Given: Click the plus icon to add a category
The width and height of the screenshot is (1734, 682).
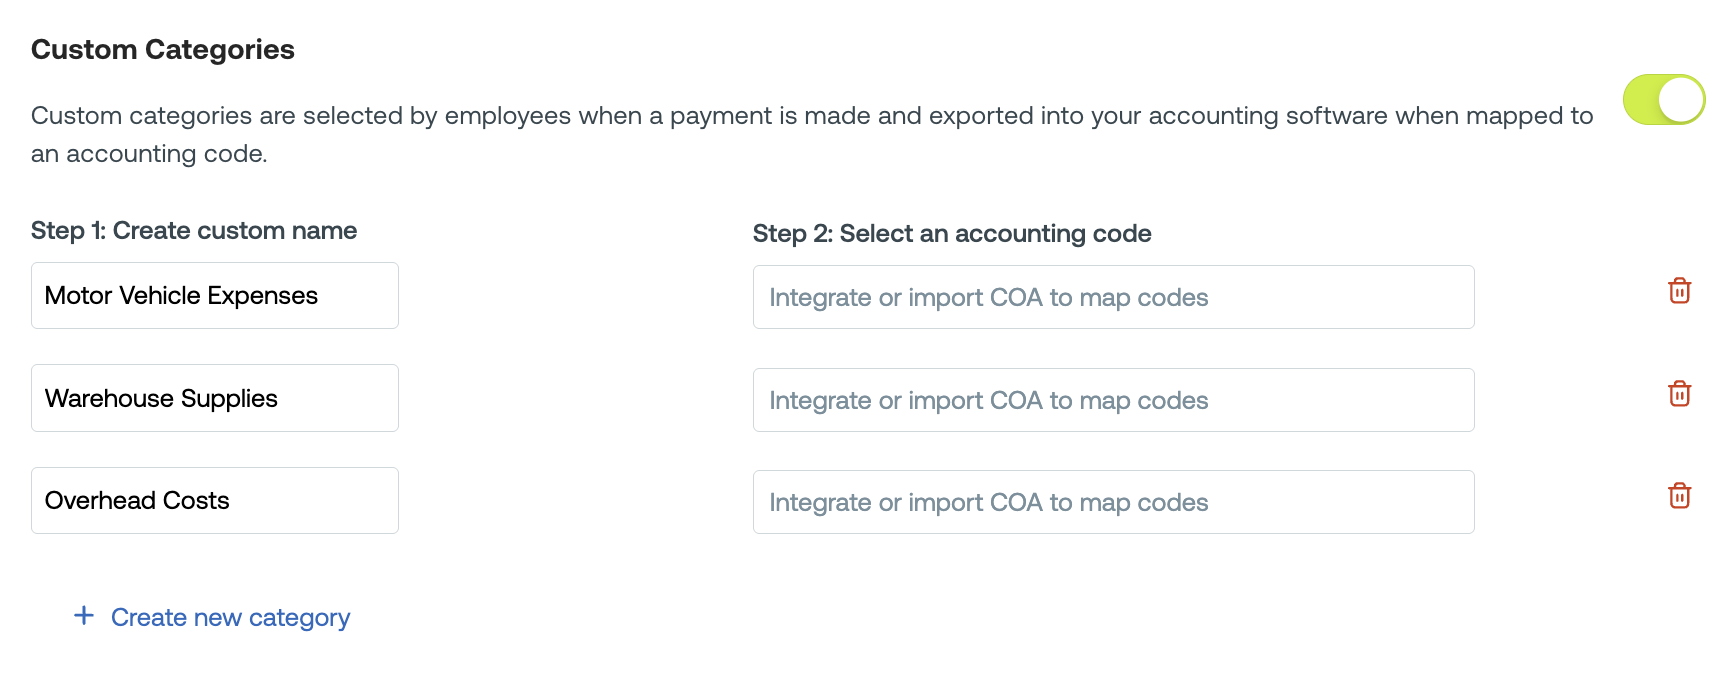Looking at the screenshot, I should [x=84, y=616].
